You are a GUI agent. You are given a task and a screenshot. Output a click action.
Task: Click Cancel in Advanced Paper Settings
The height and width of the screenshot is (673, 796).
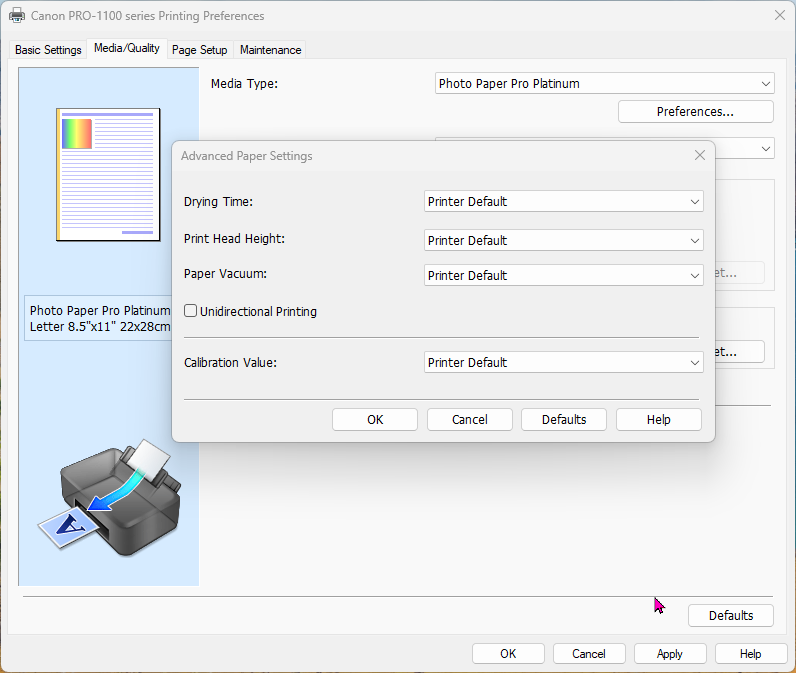(469, 420)
